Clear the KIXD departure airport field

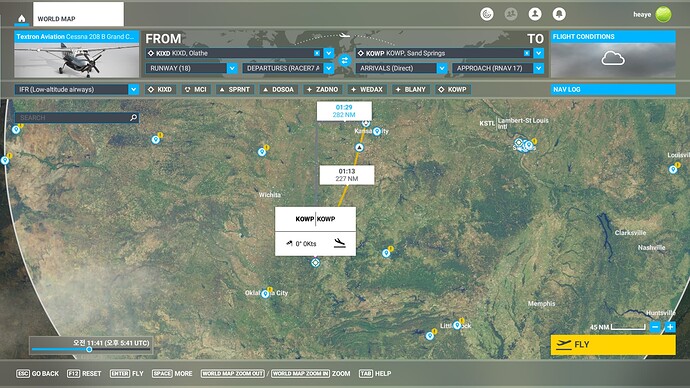[317, 53]
